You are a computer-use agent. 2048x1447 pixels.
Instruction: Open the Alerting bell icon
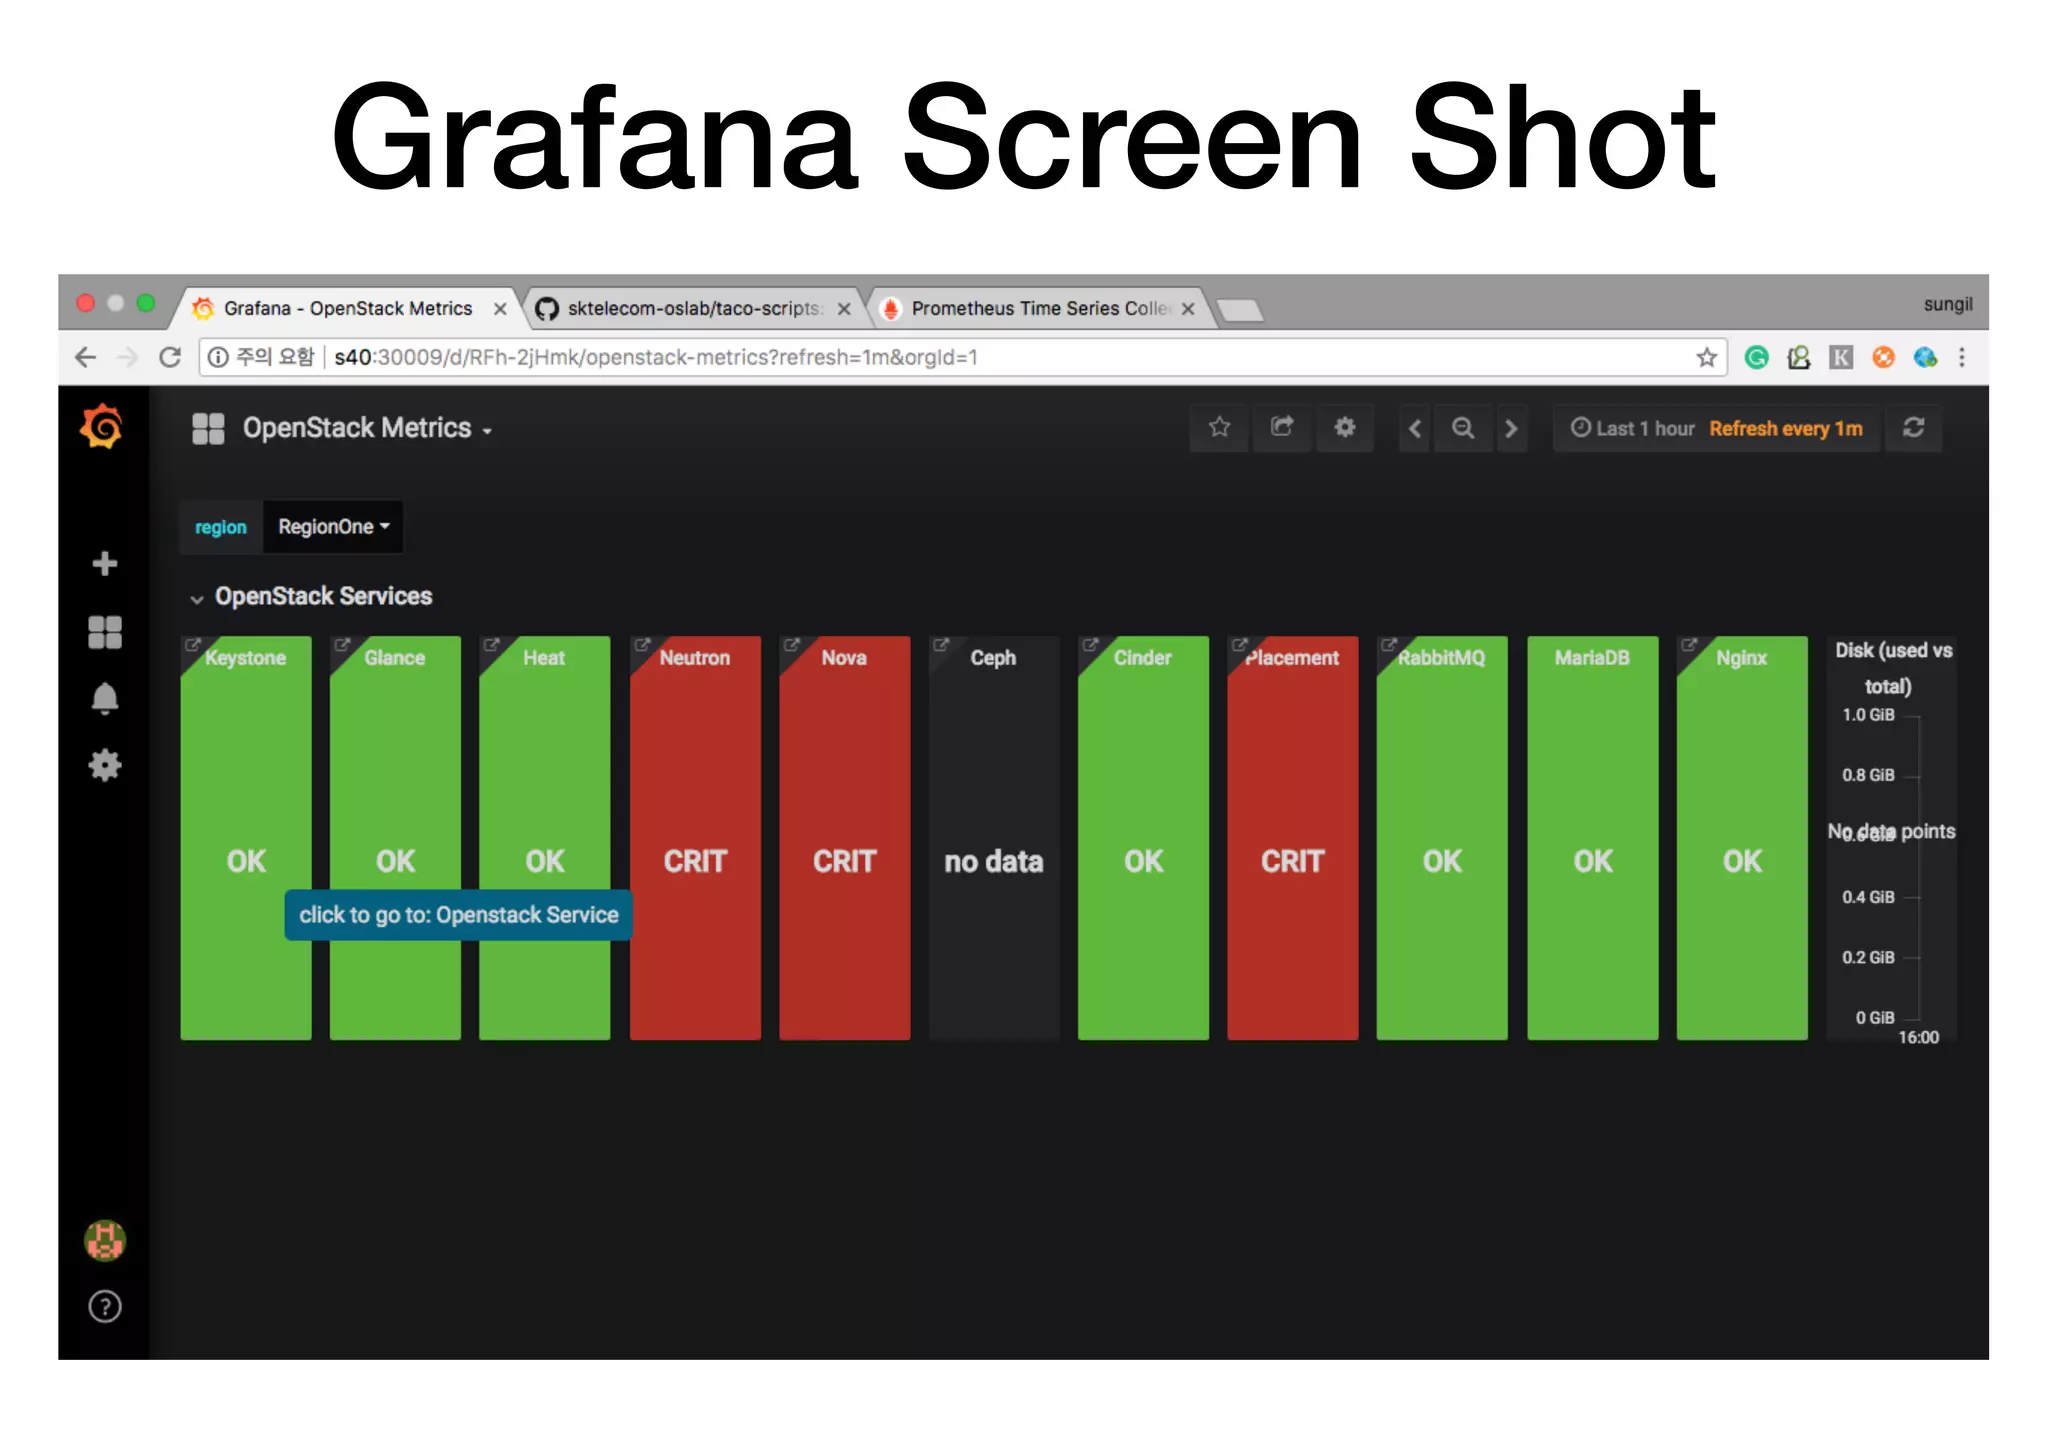(104, 698)
